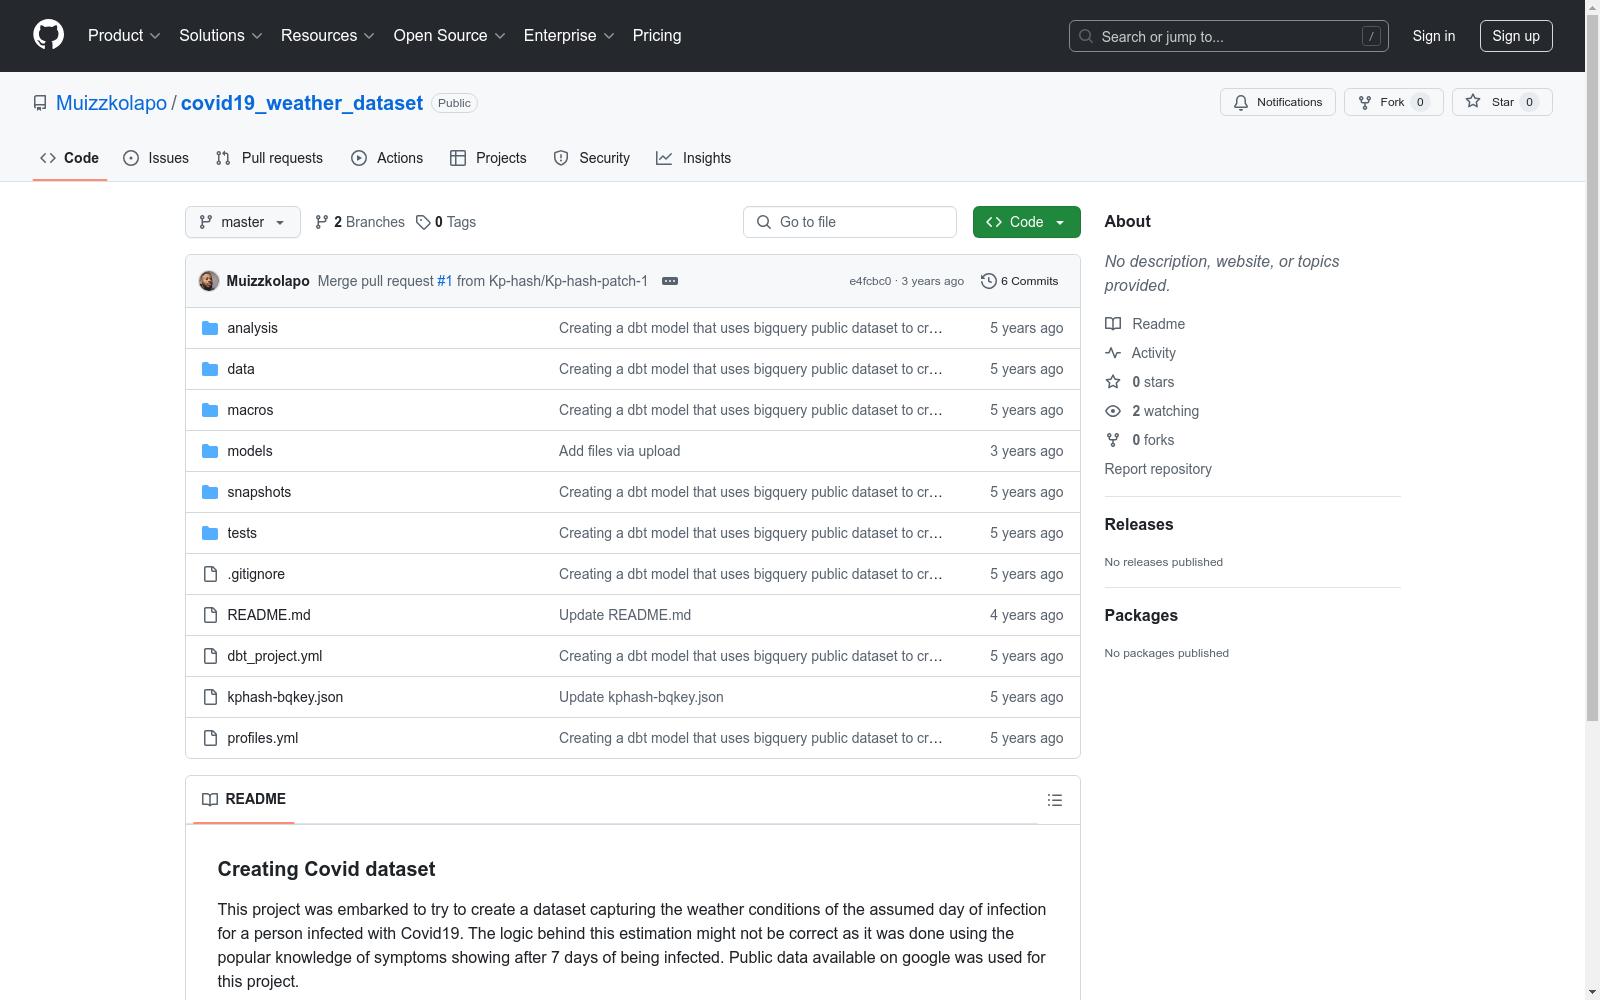Image resolution: width=1600 pixels, height=1000 pixels.
Task: Star this repository
Action: coord(1502,102)
